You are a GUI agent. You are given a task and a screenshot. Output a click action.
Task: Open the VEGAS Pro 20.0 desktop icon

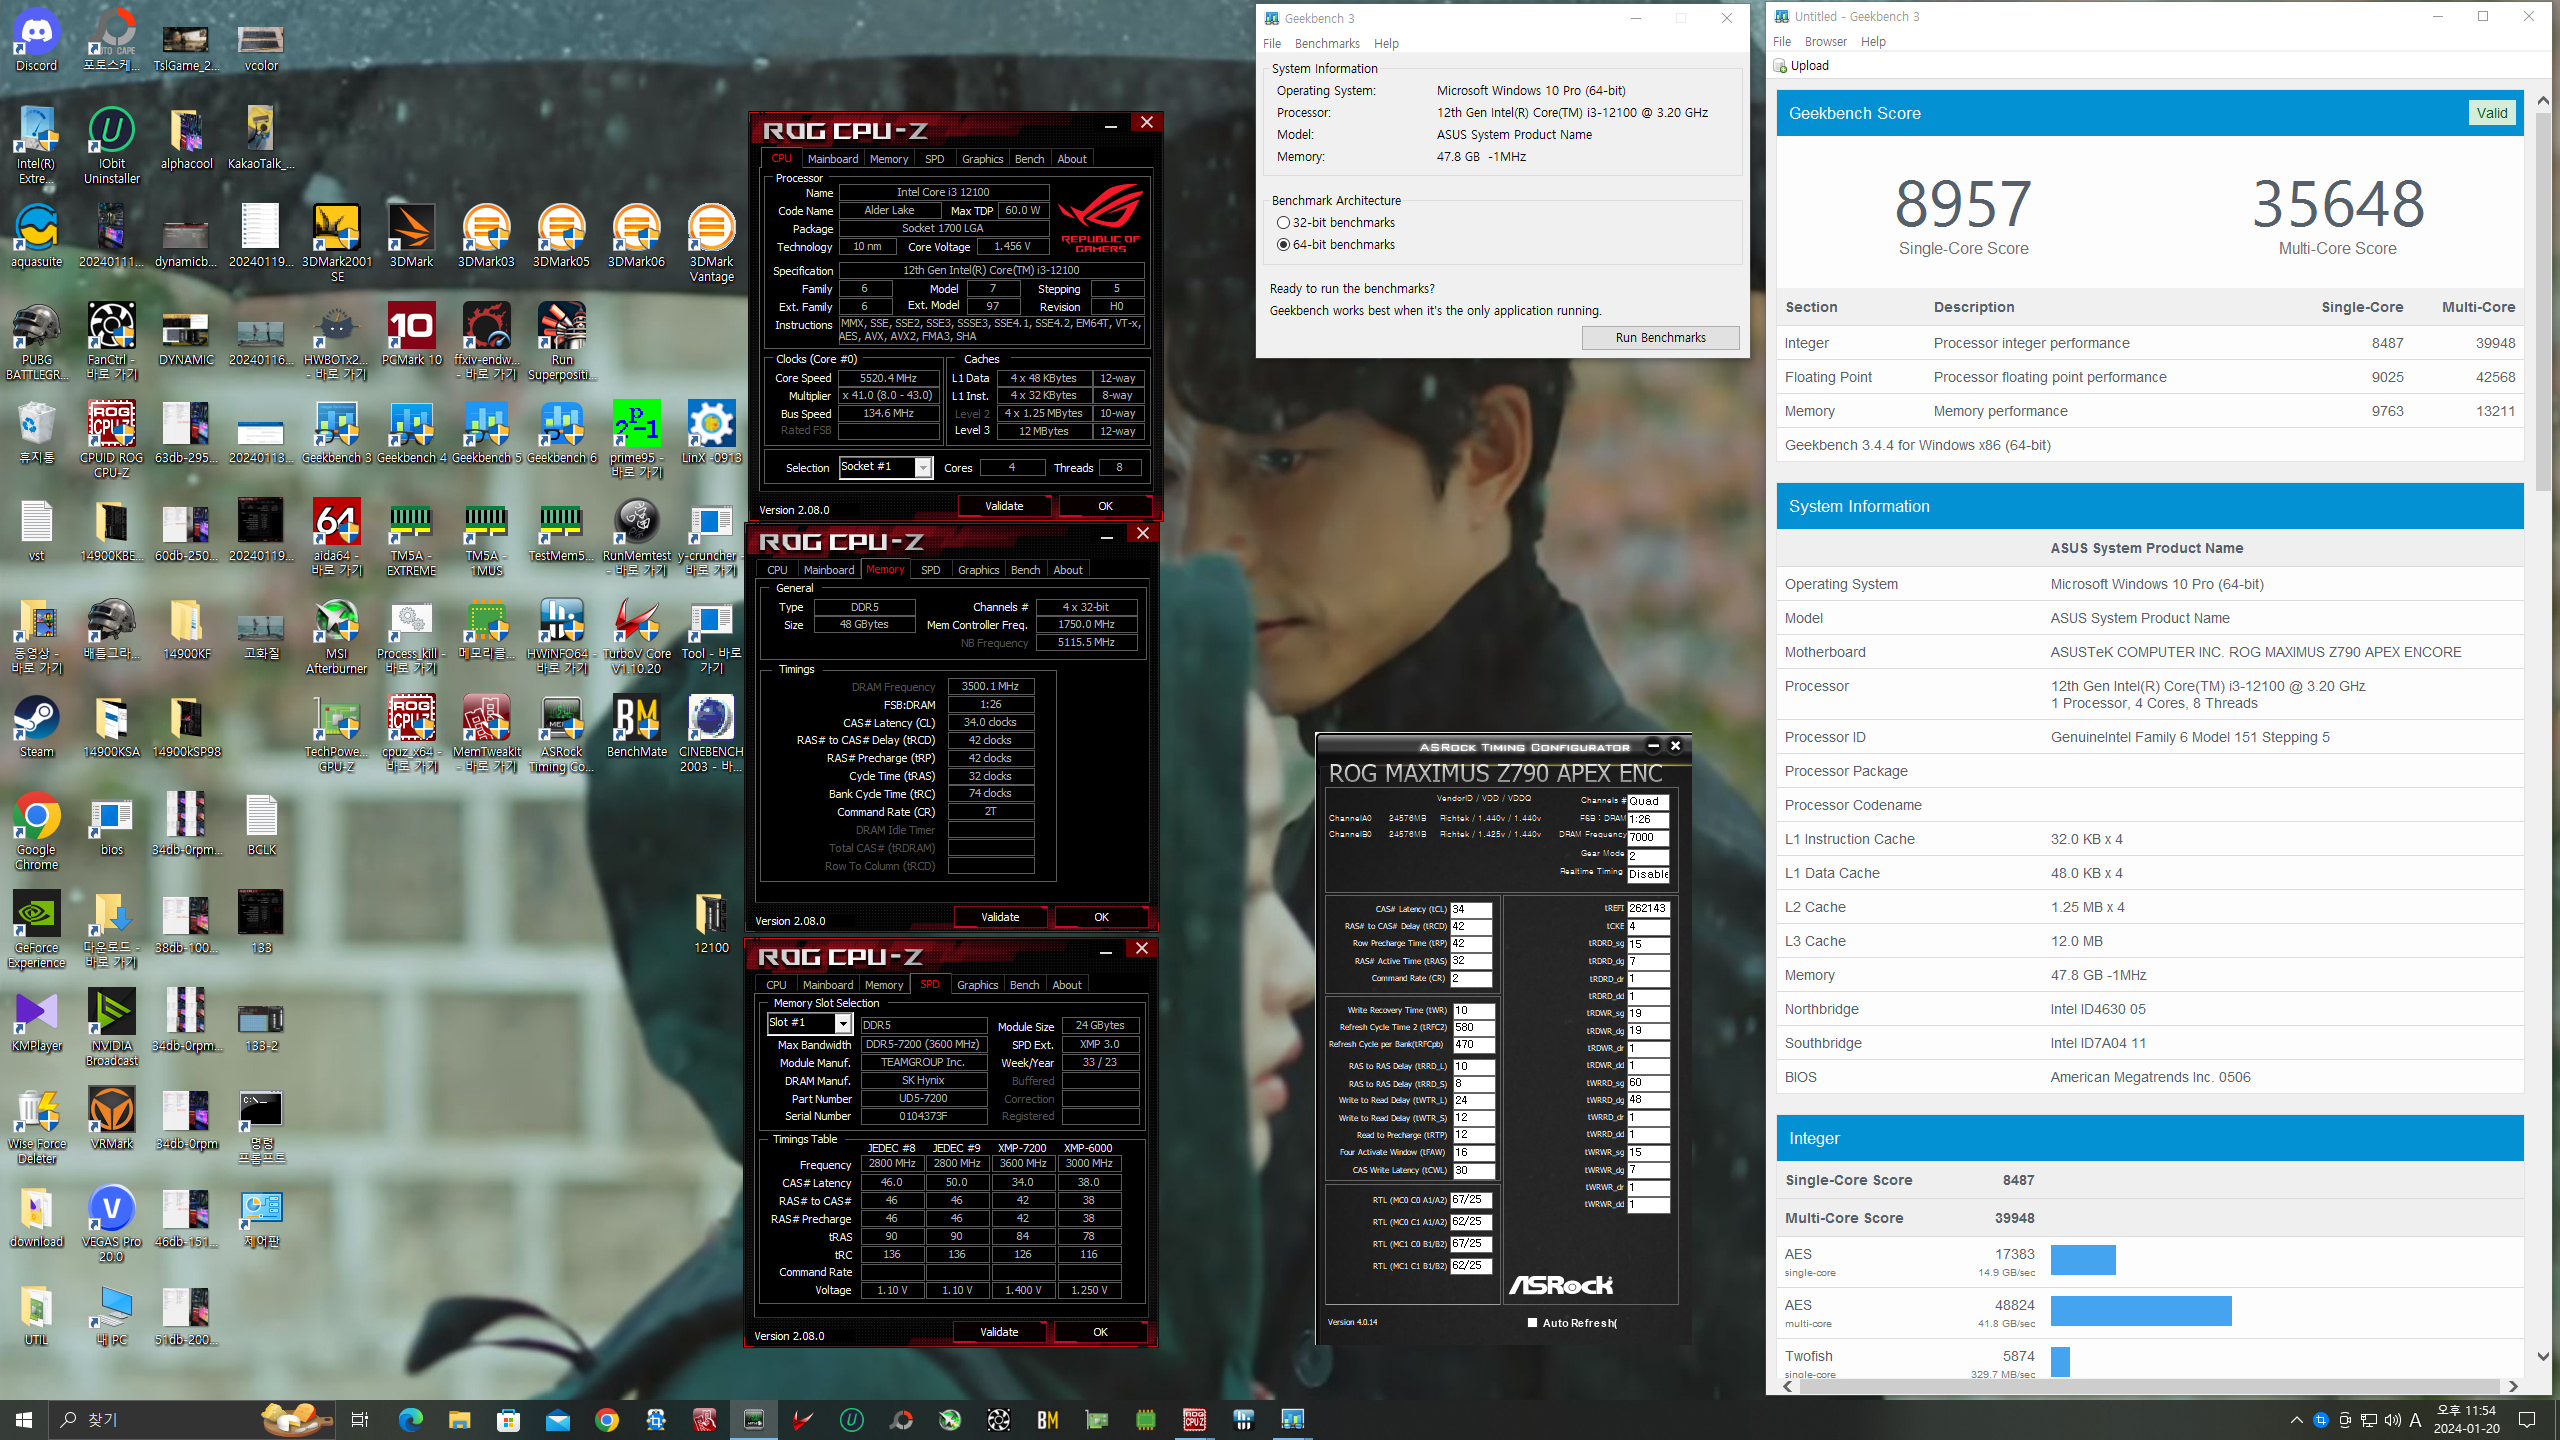coord(111,1224)
